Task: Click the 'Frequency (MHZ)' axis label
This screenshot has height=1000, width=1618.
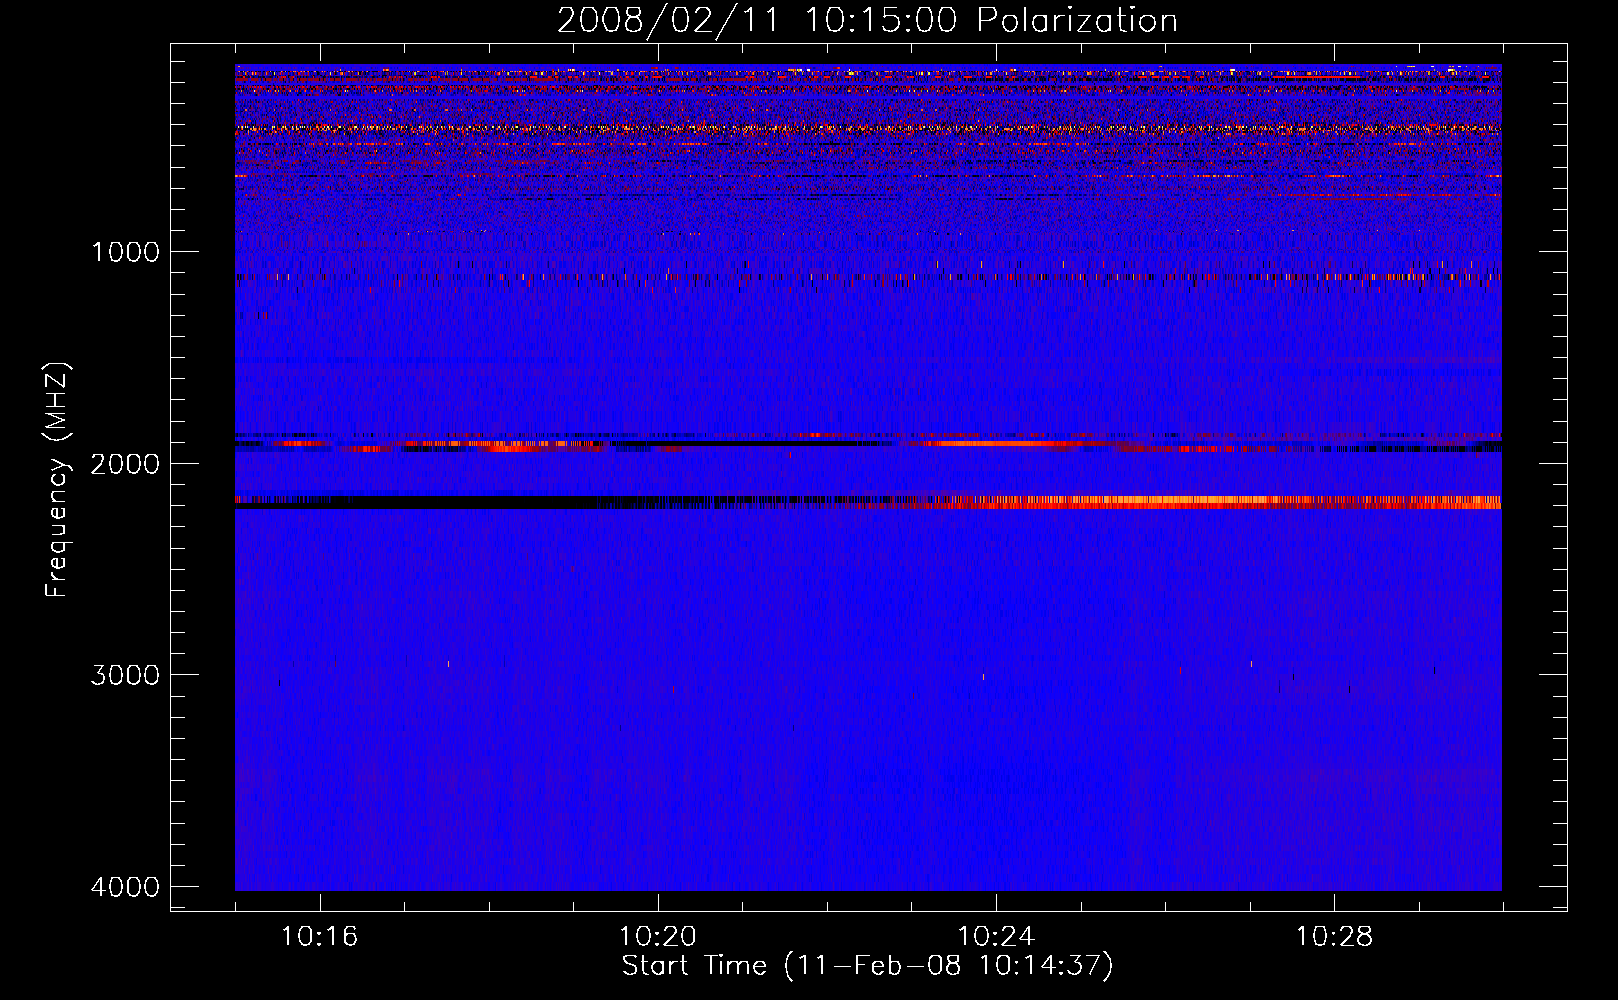Action: 58,480
